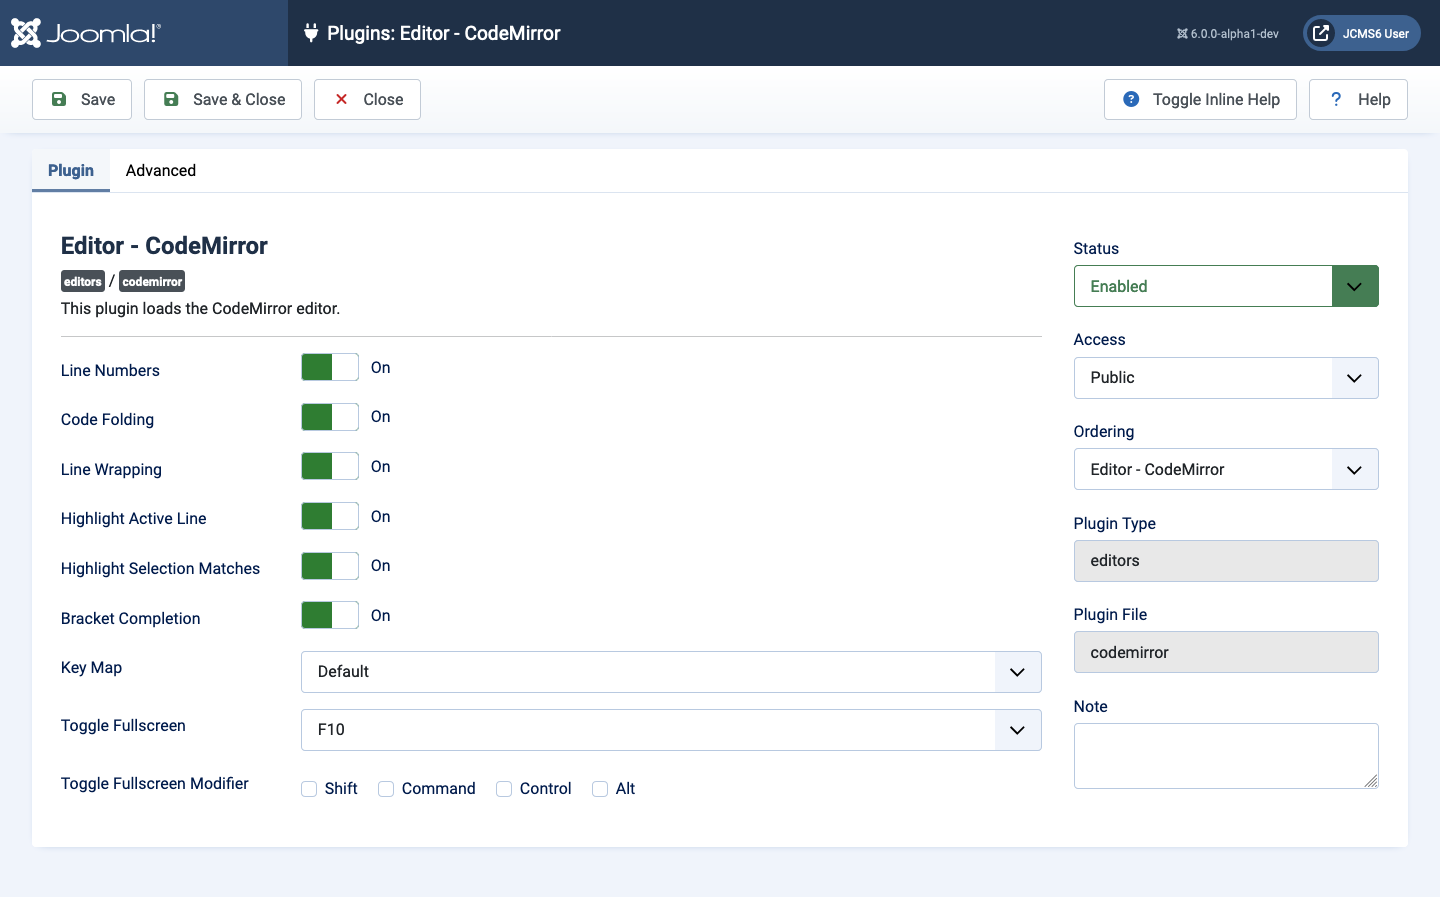Check the Shift fullscreen modifier

[x=308, y=789]
